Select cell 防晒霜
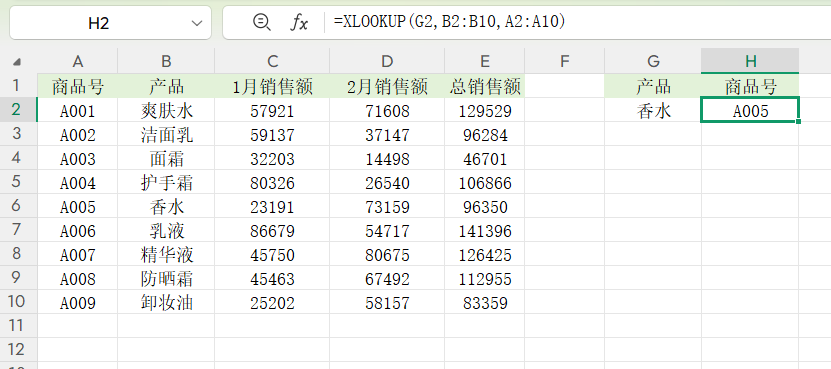831x369 pixels. coord(166,278)
